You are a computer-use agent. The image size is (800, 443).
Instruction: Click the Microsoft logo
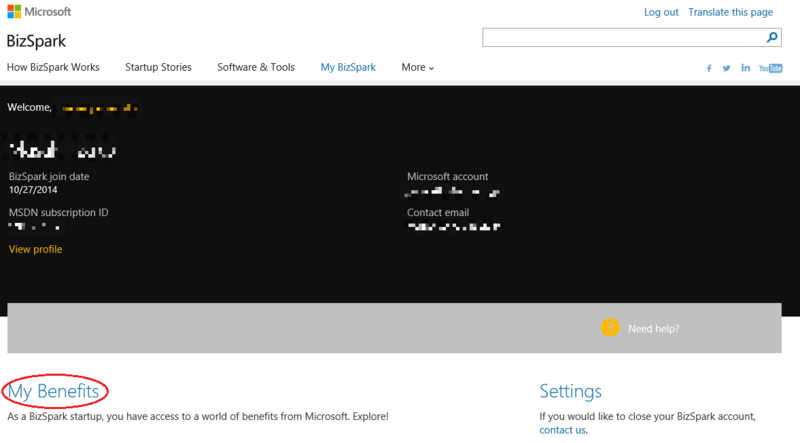[x=39, y=12]
